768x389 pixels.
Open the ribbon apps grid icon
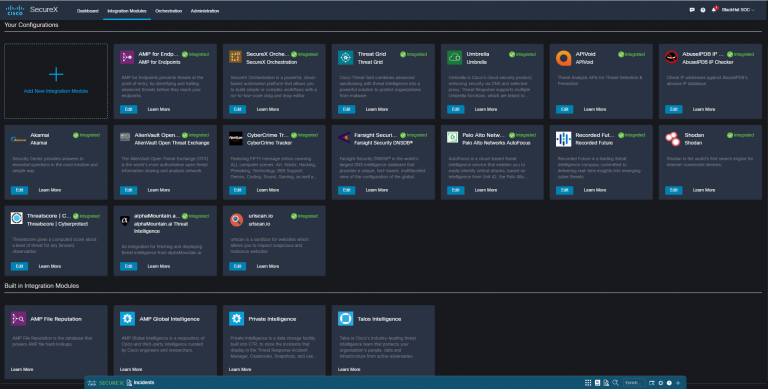tap(588, 383)
